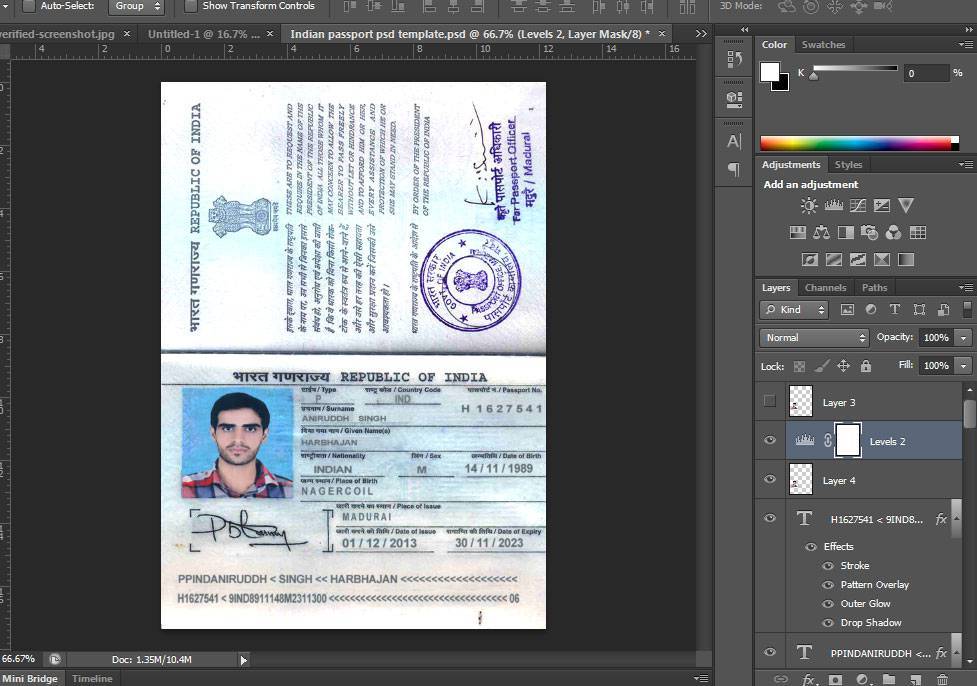Create a new layer icon
The width and height of the screenshot is (977, 686).
tap(915, 680)
